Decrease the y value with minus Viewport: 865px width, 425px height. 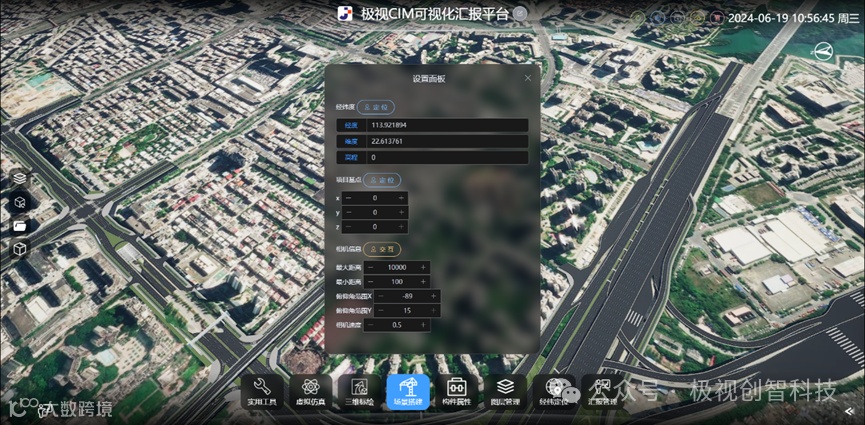pos(349,212)
